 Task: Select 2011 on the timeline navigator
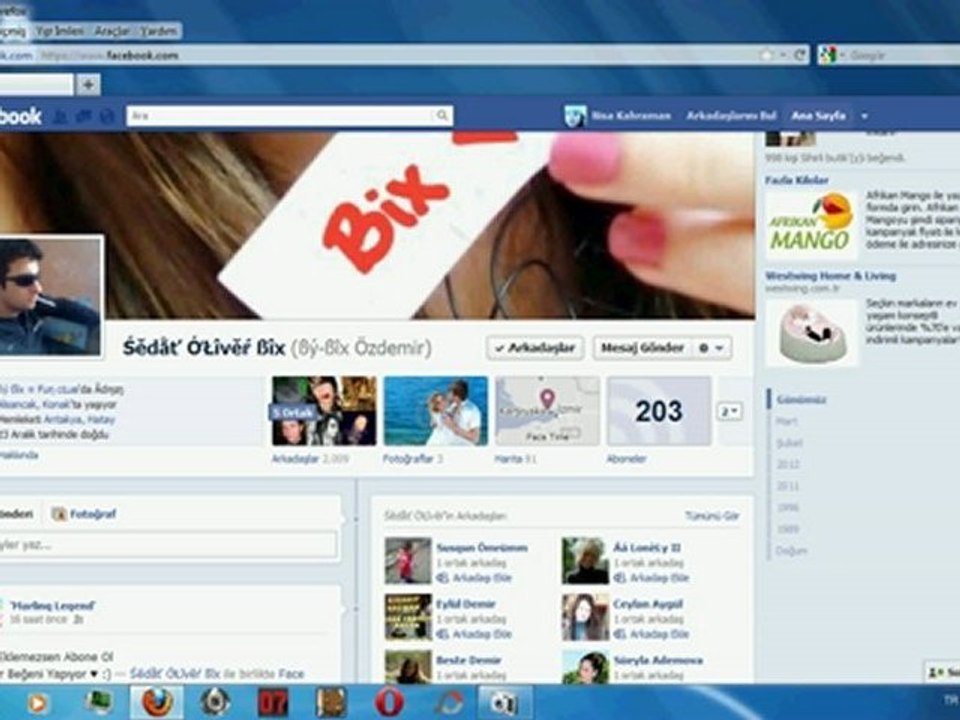(788, 486)
